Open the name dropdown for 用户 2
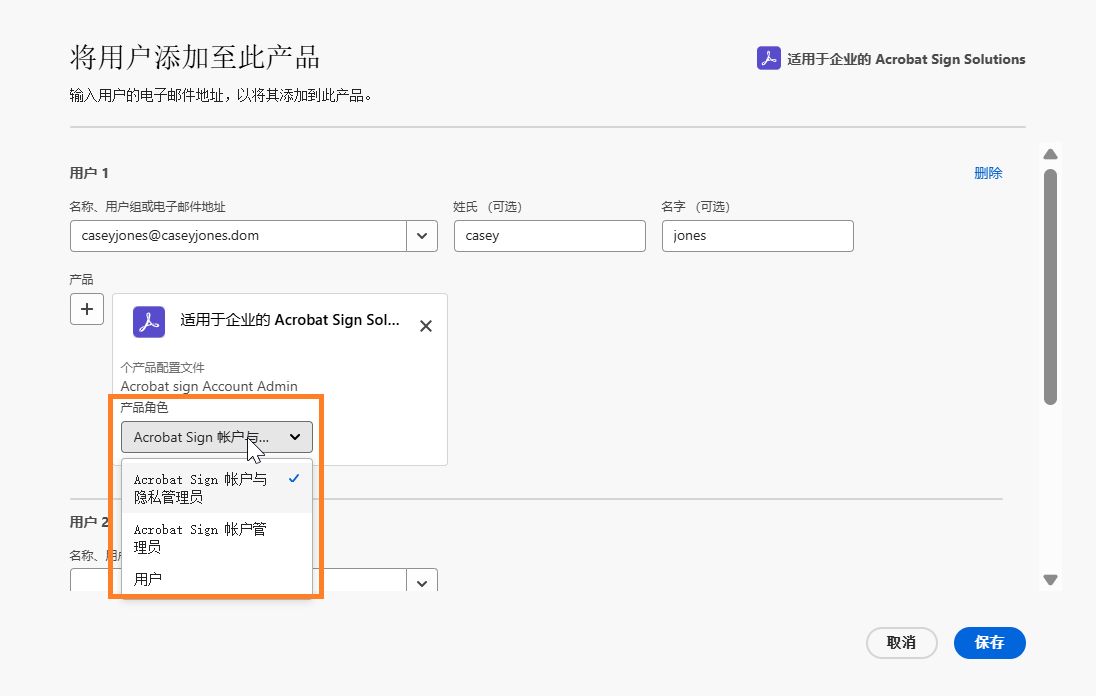The height and width of the screenshot is (696, 1096). point(421,582)
